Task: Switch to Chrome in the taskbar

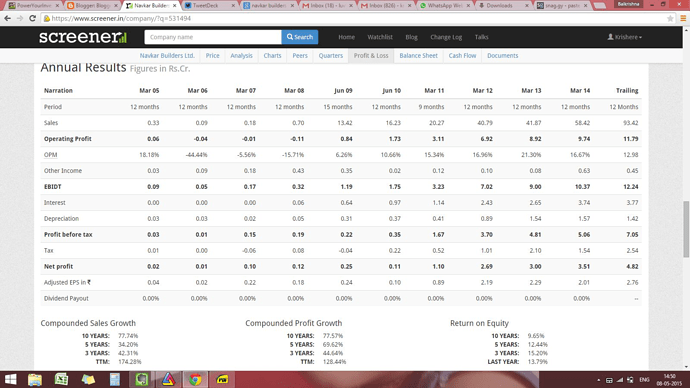Action: 195,379
